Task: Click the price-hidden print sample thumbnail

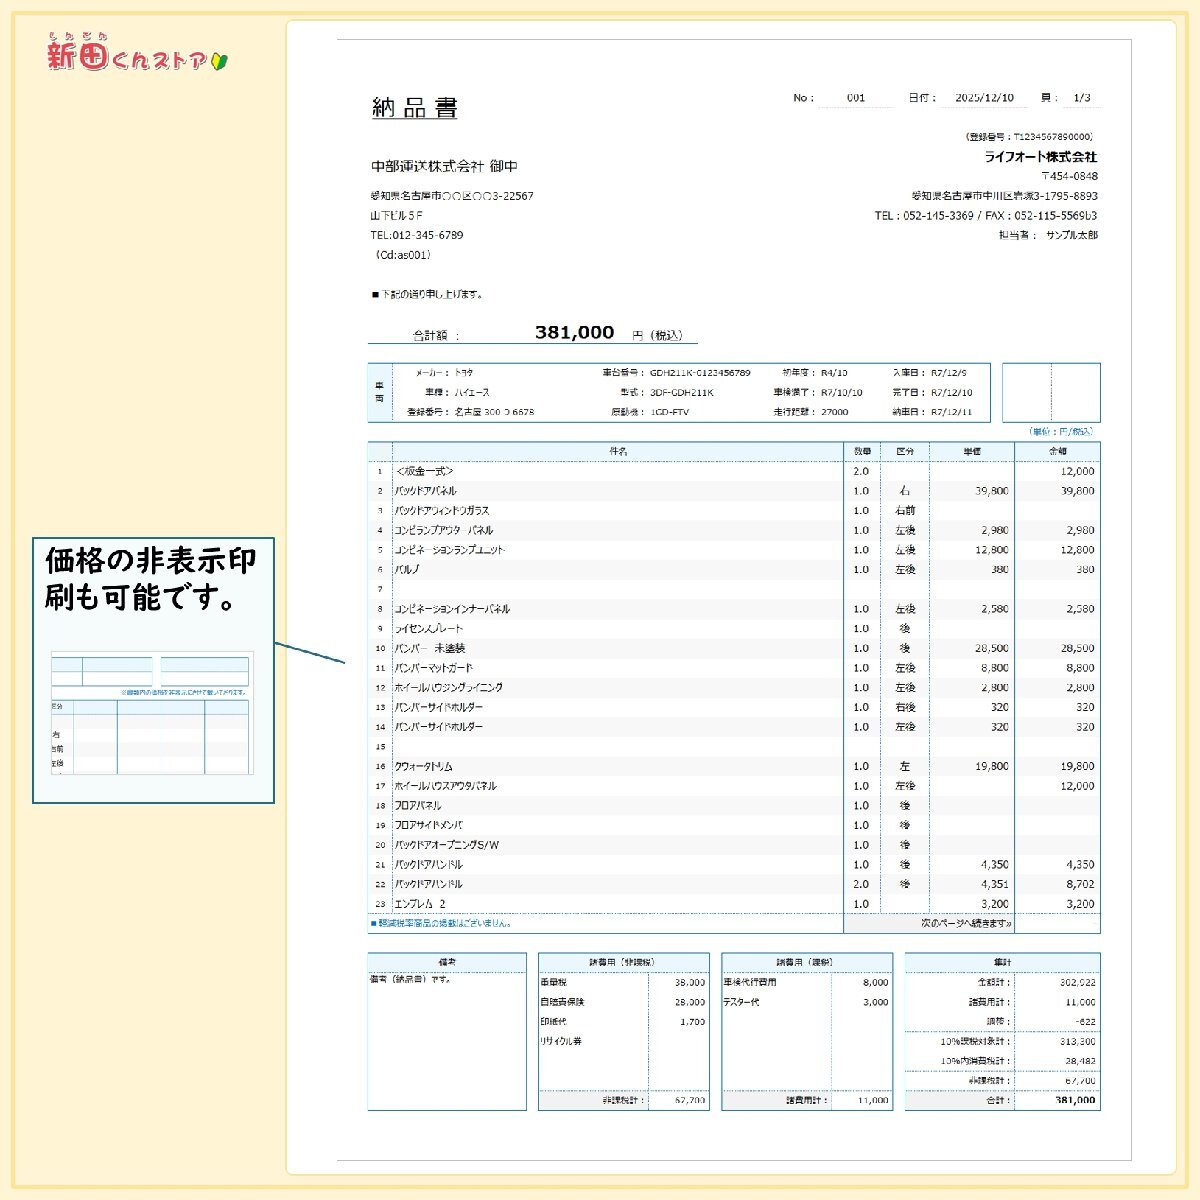Action: [151, 714]
